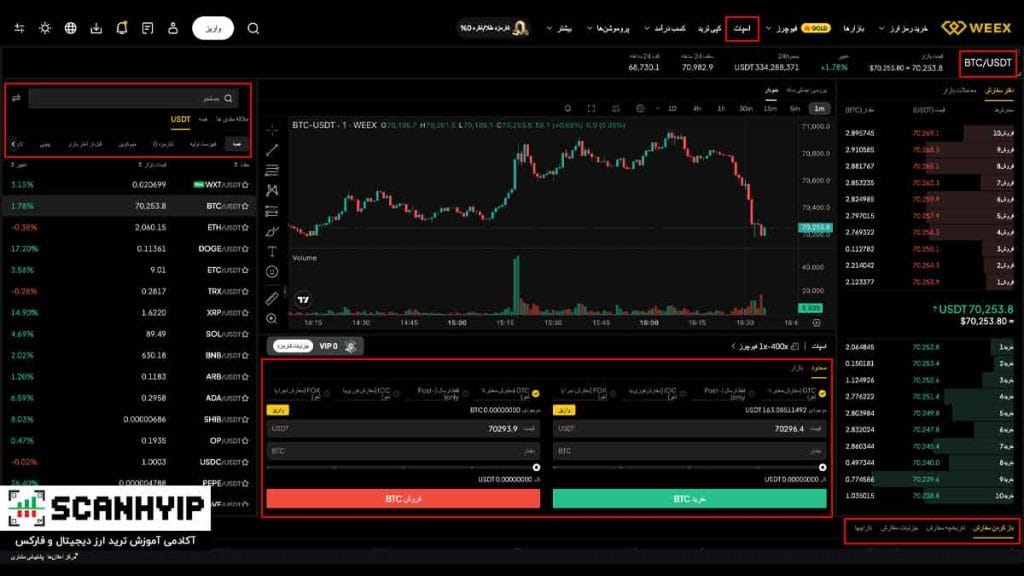The height and width of the screenshot is (576, 1024).
Task: Open the user profile icon
Action: (x=173, y=28)
